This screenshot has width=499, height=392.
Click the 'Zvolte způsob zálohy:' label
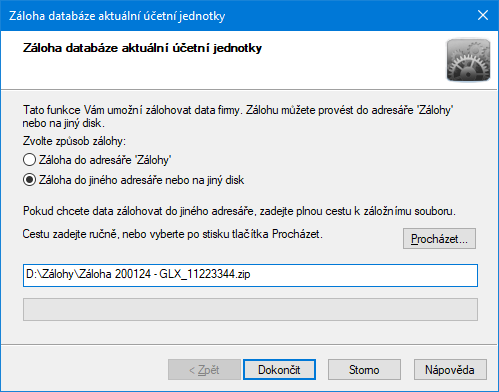click(x=74, y=141)
